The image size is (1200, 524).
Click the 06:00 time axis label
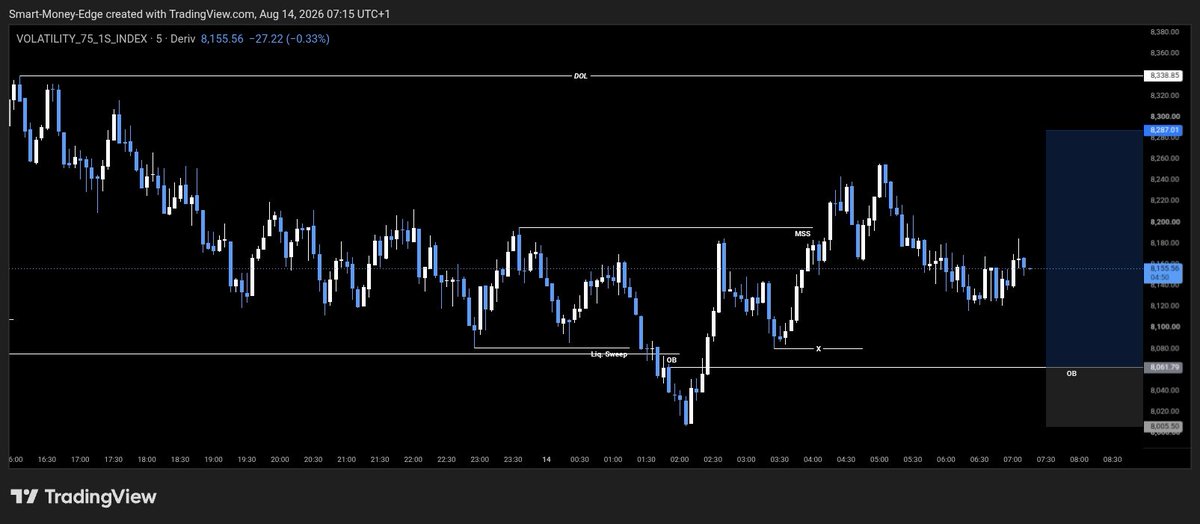pos(946,459)
